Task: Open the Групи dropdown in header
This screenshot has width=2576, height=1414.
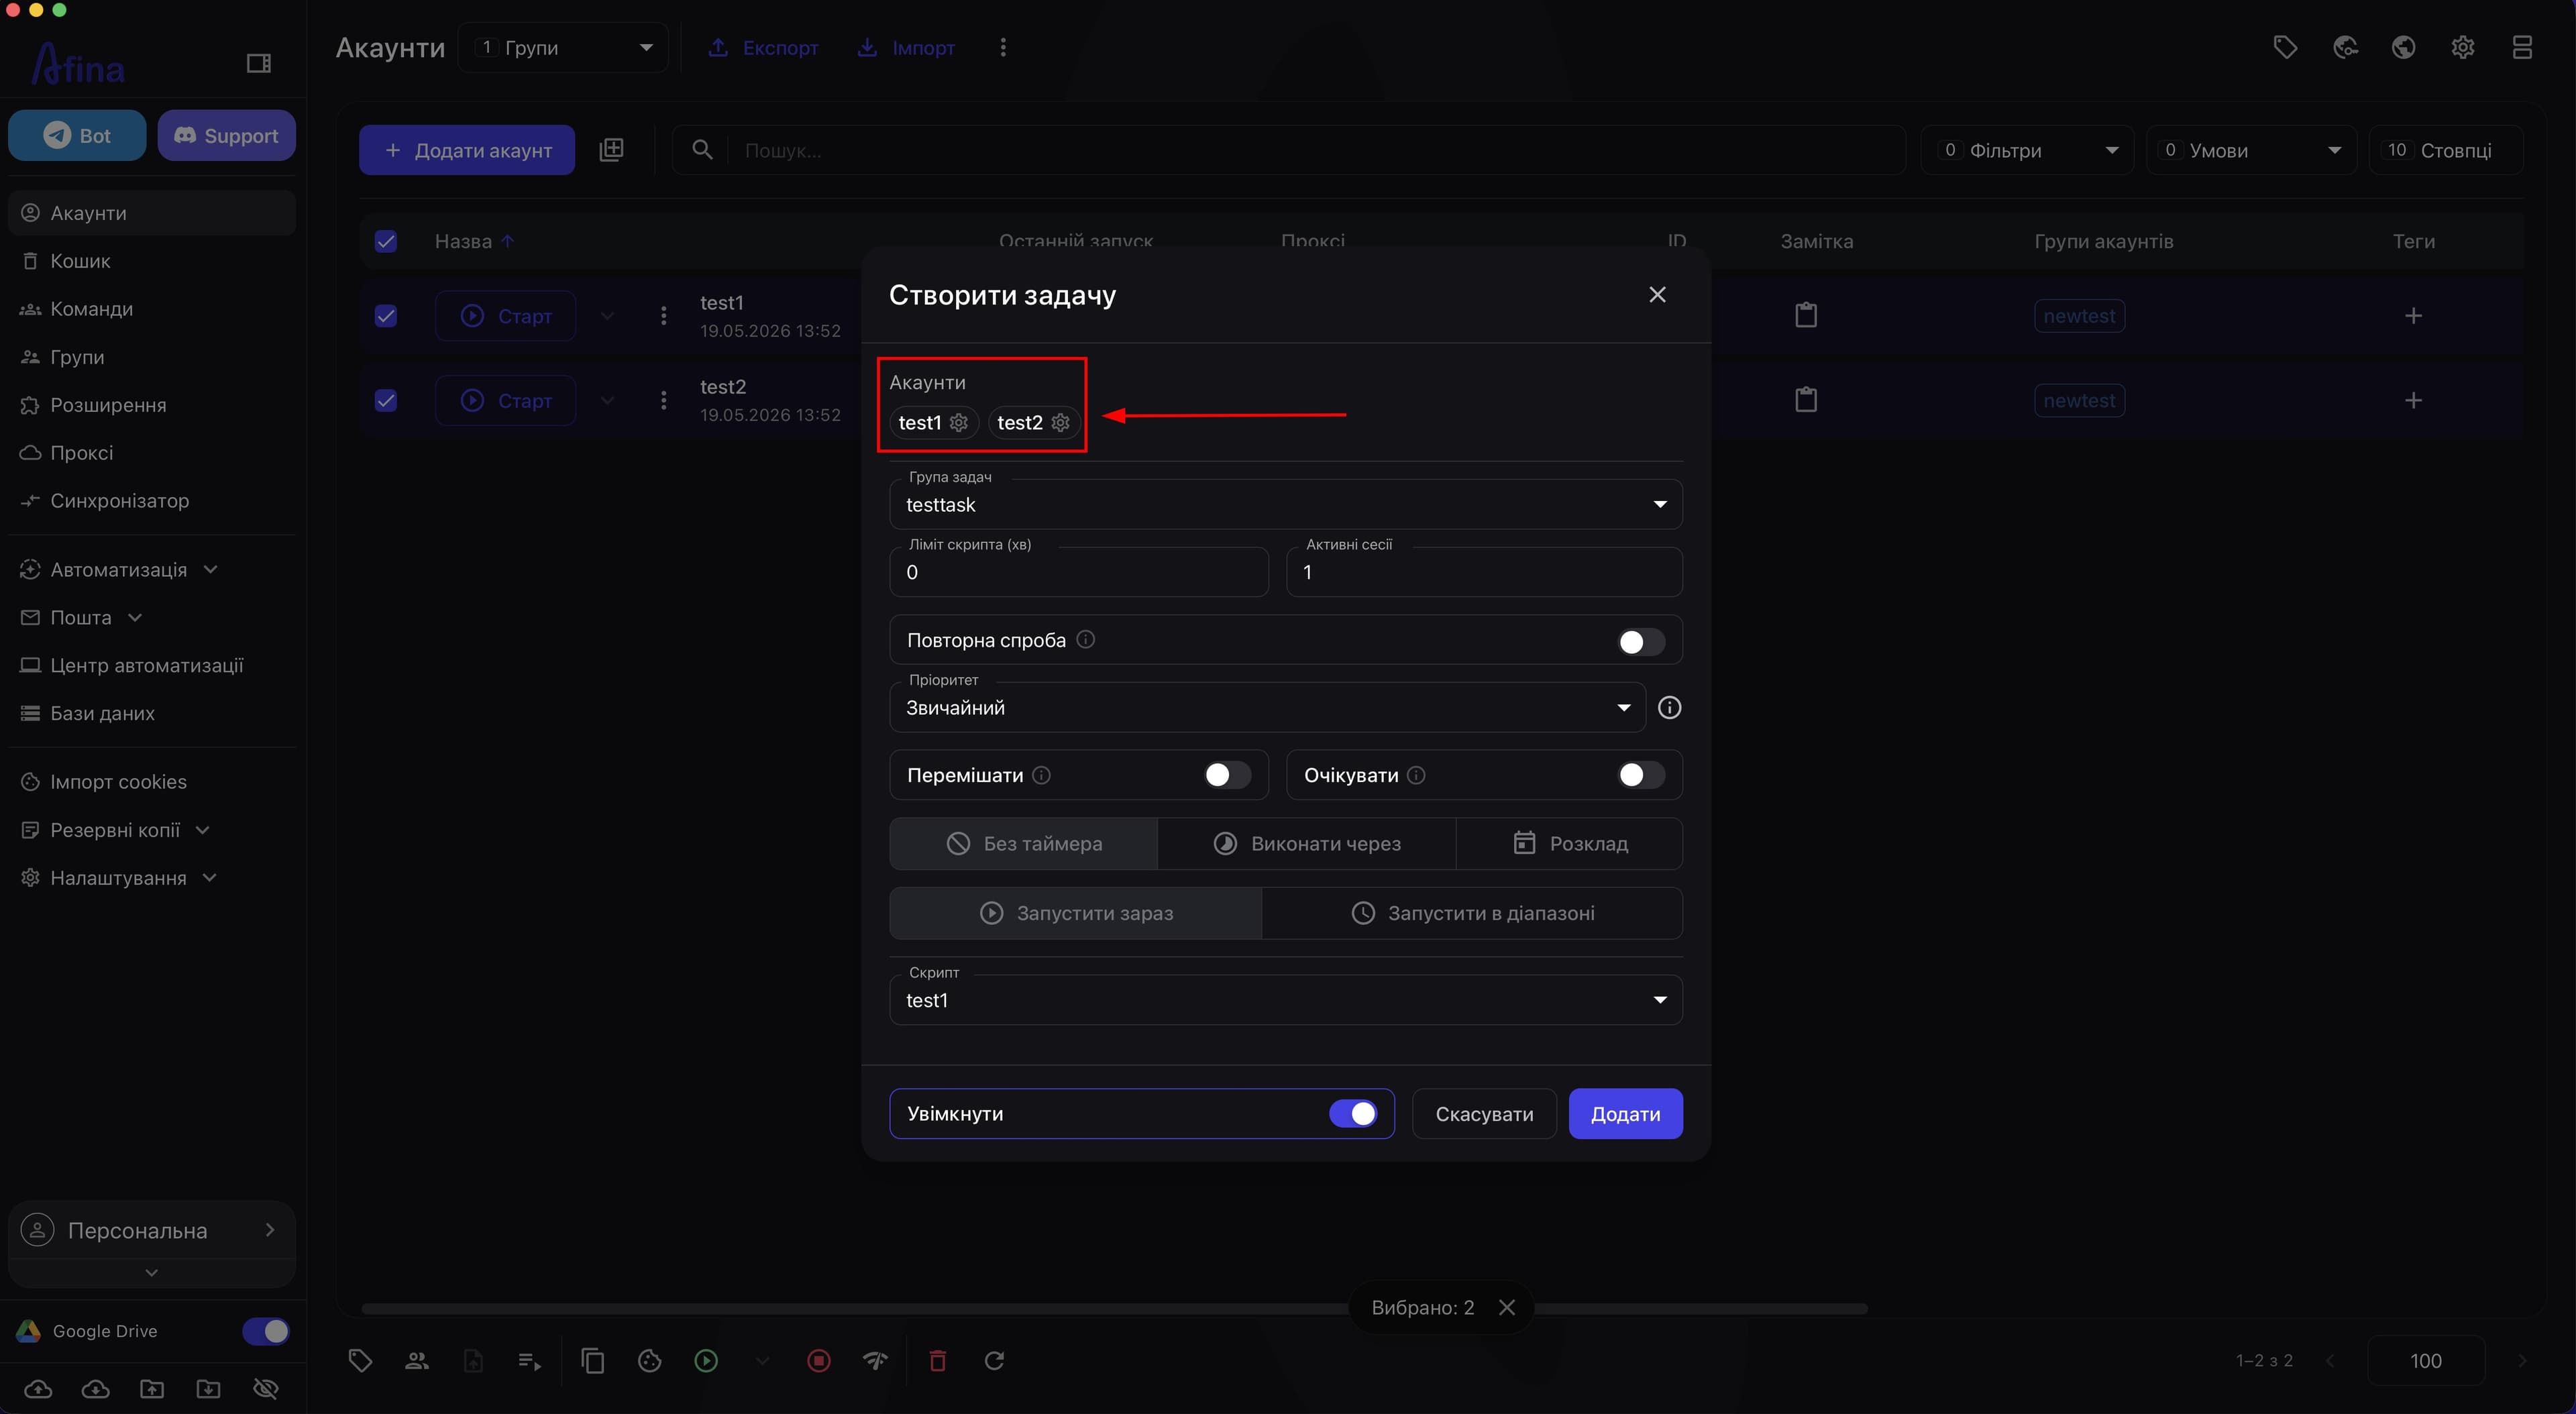Action: (563, 48)
